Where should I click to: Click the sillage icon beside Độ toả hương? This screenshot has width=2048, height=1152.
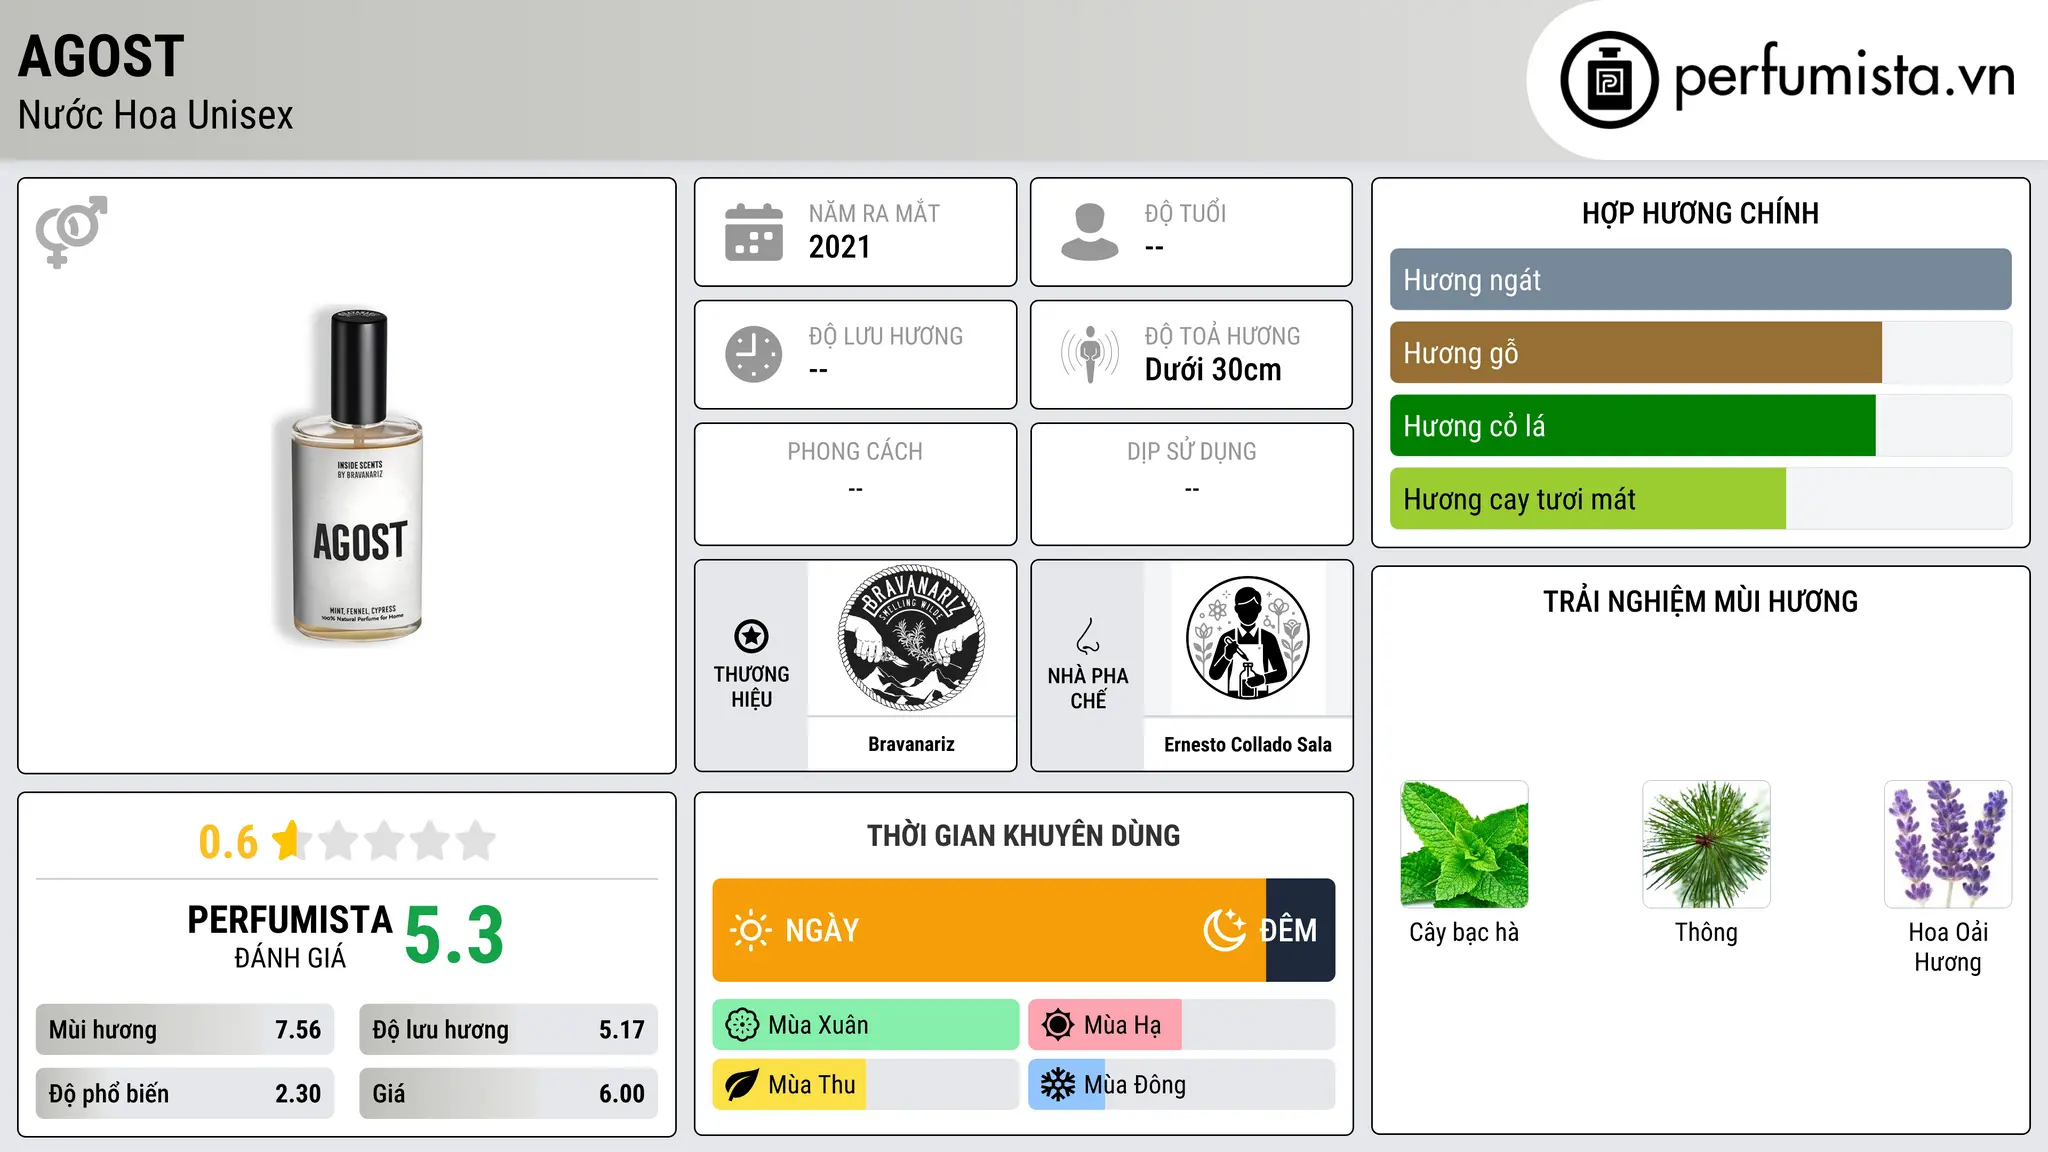[1090, 354]
